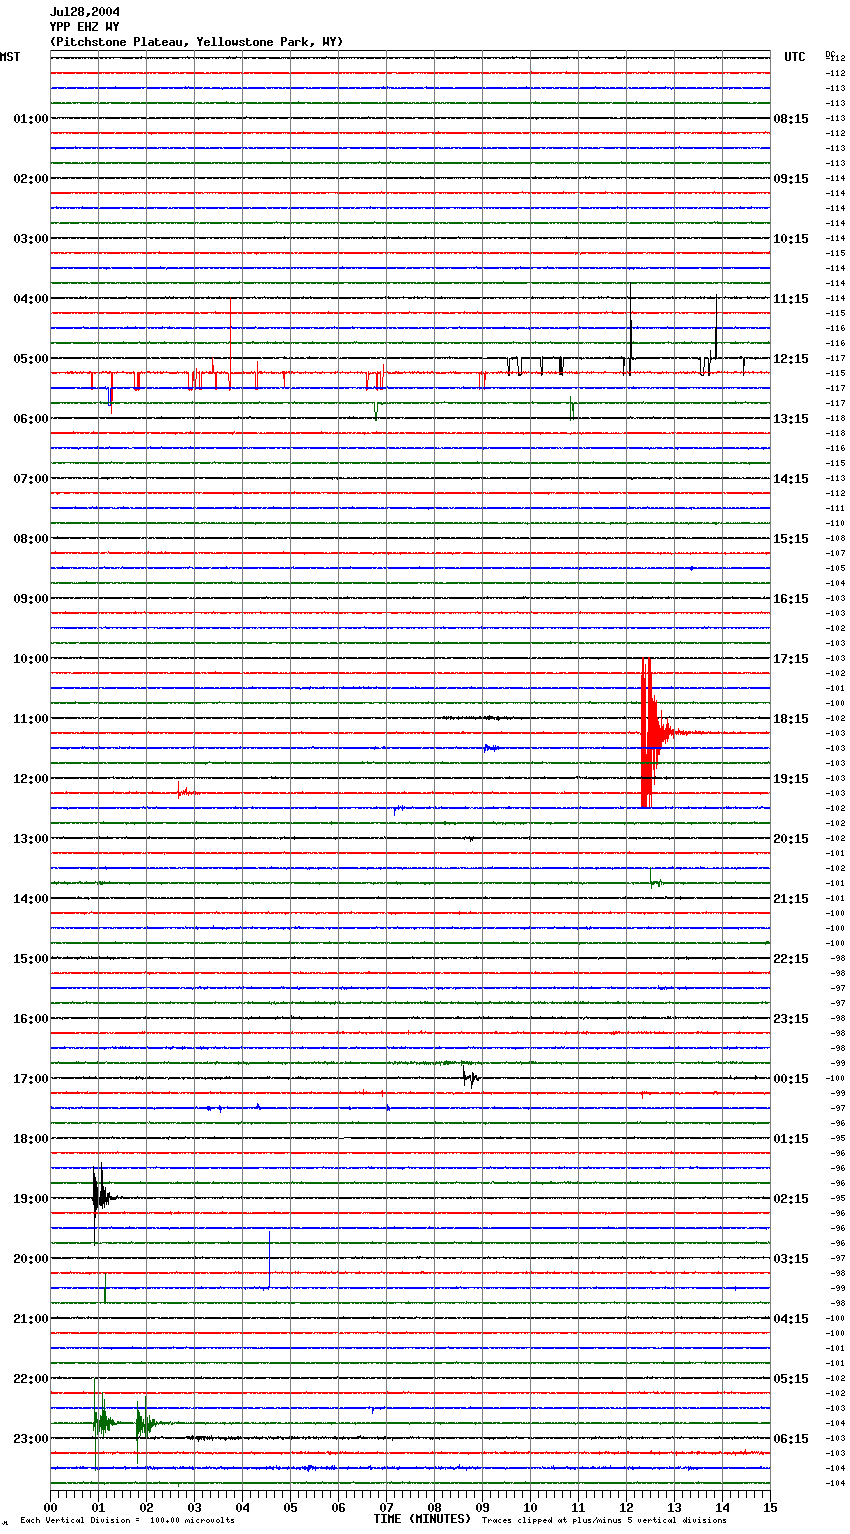Viewport: 850px width, 1534px height.
Task: Select the 01:00 MST time label
Action: pos(30,119)
